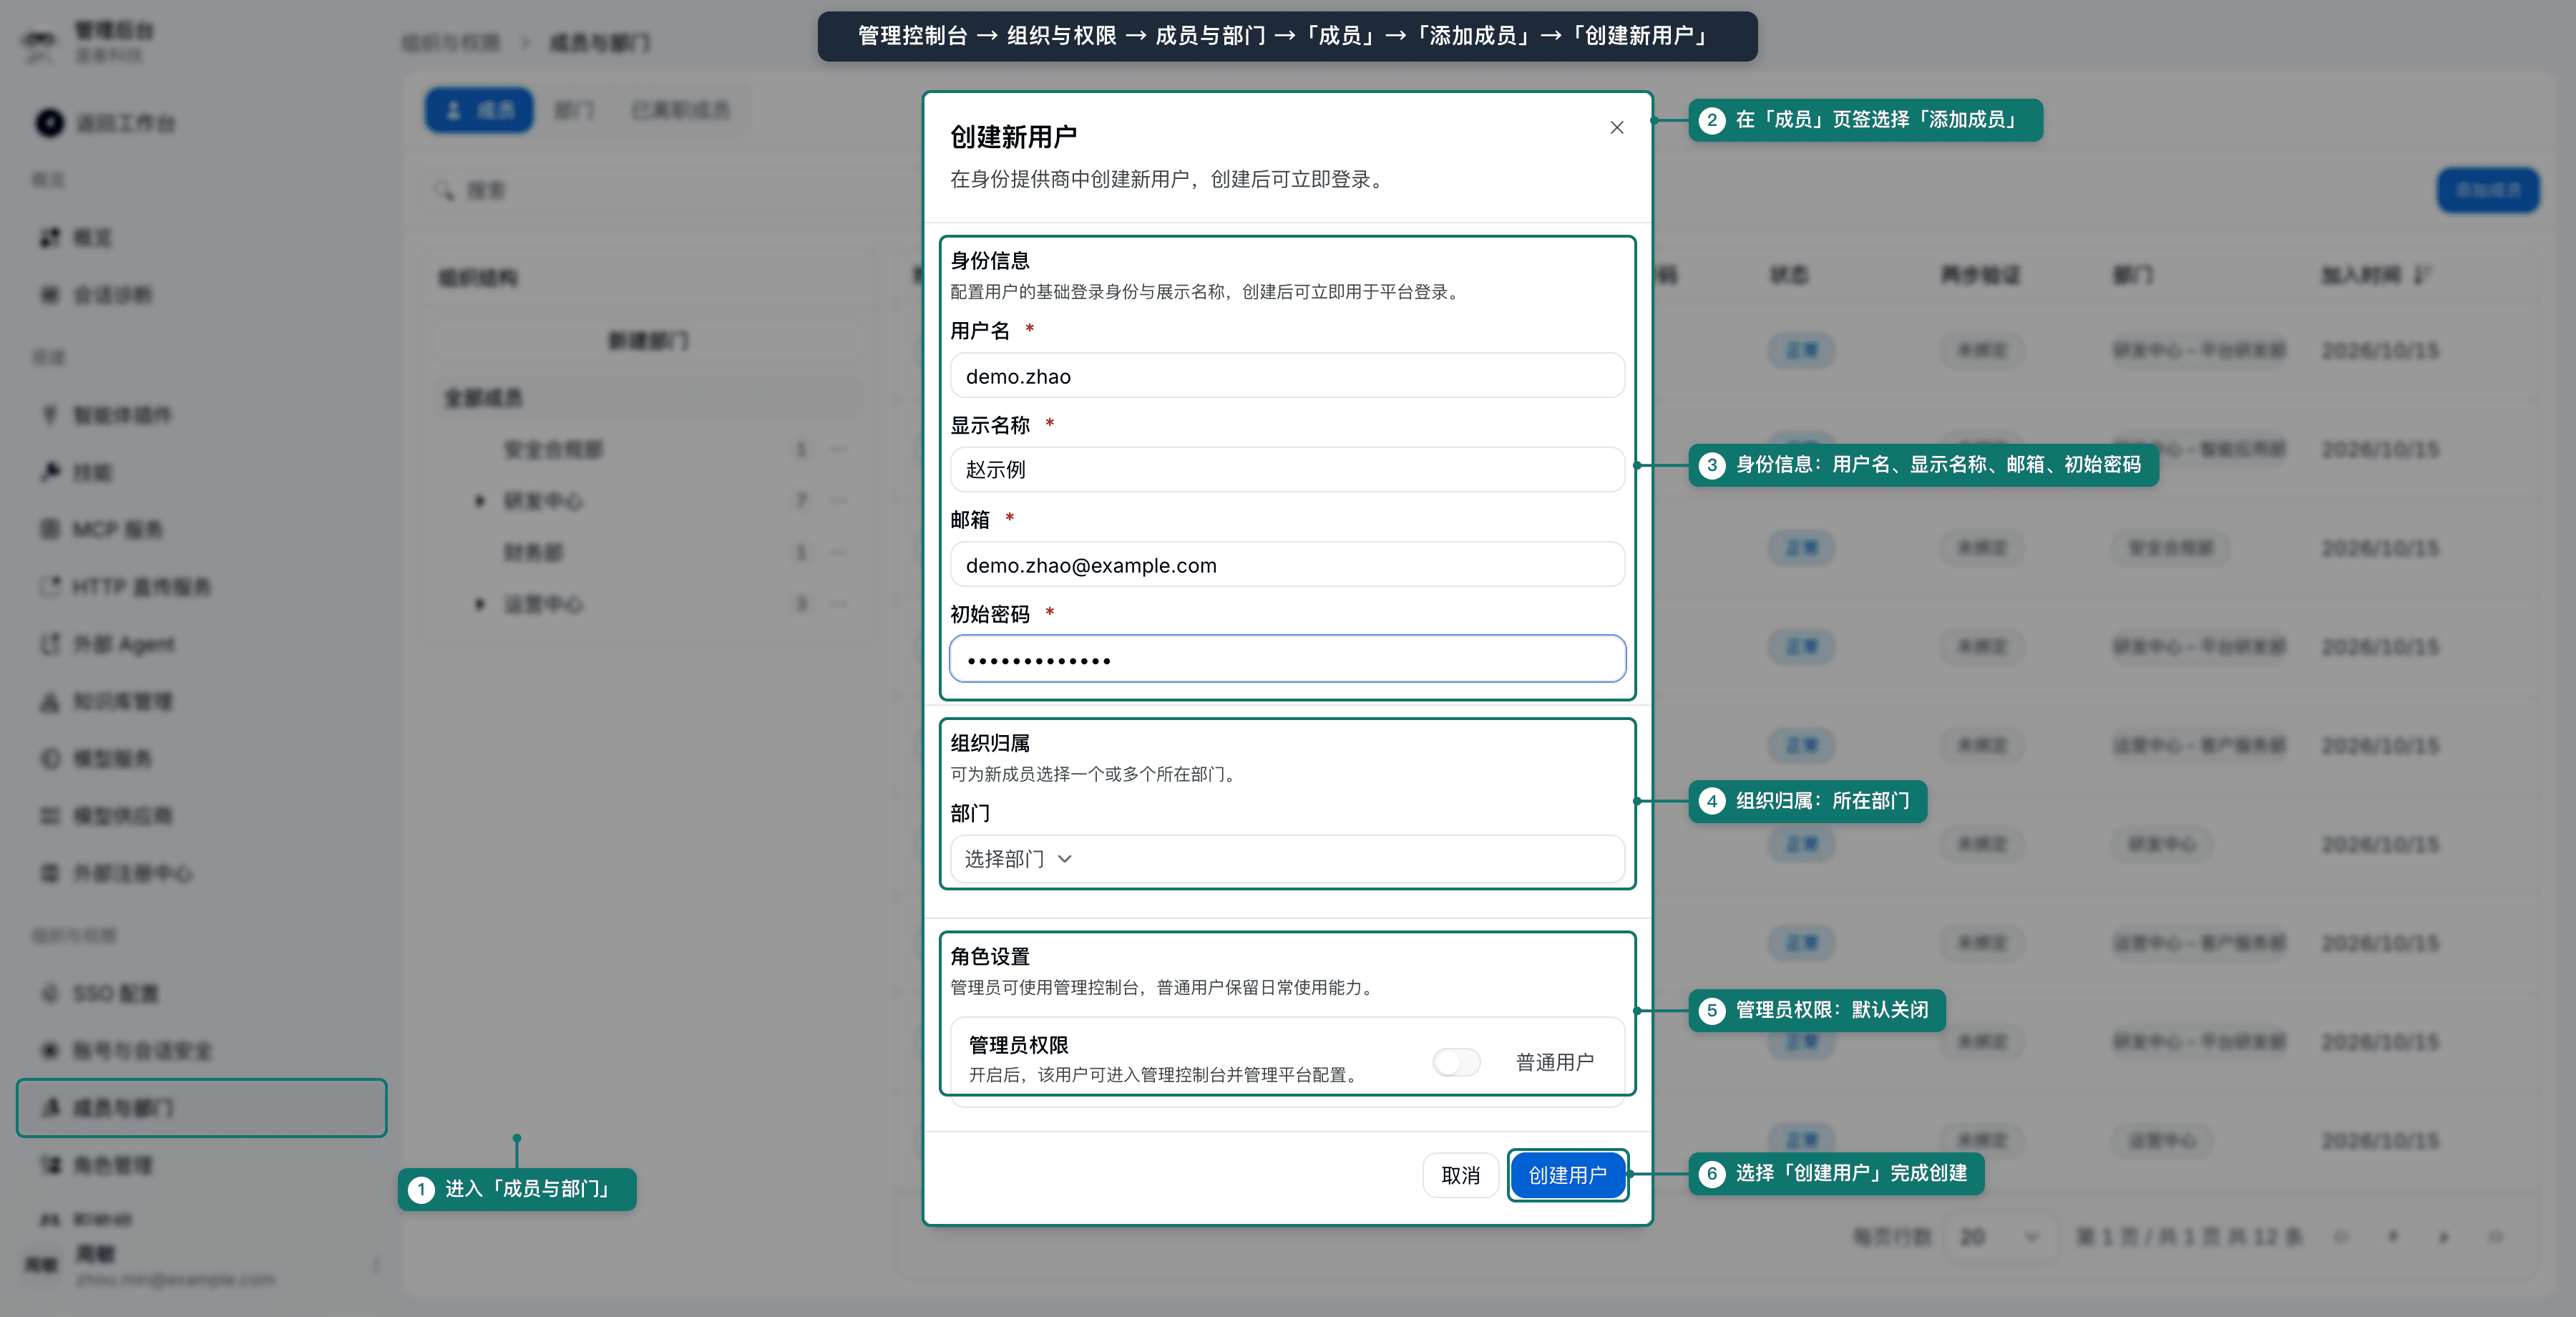Open HTTP 直传服务 icon in the sidebar

[49, 587]
